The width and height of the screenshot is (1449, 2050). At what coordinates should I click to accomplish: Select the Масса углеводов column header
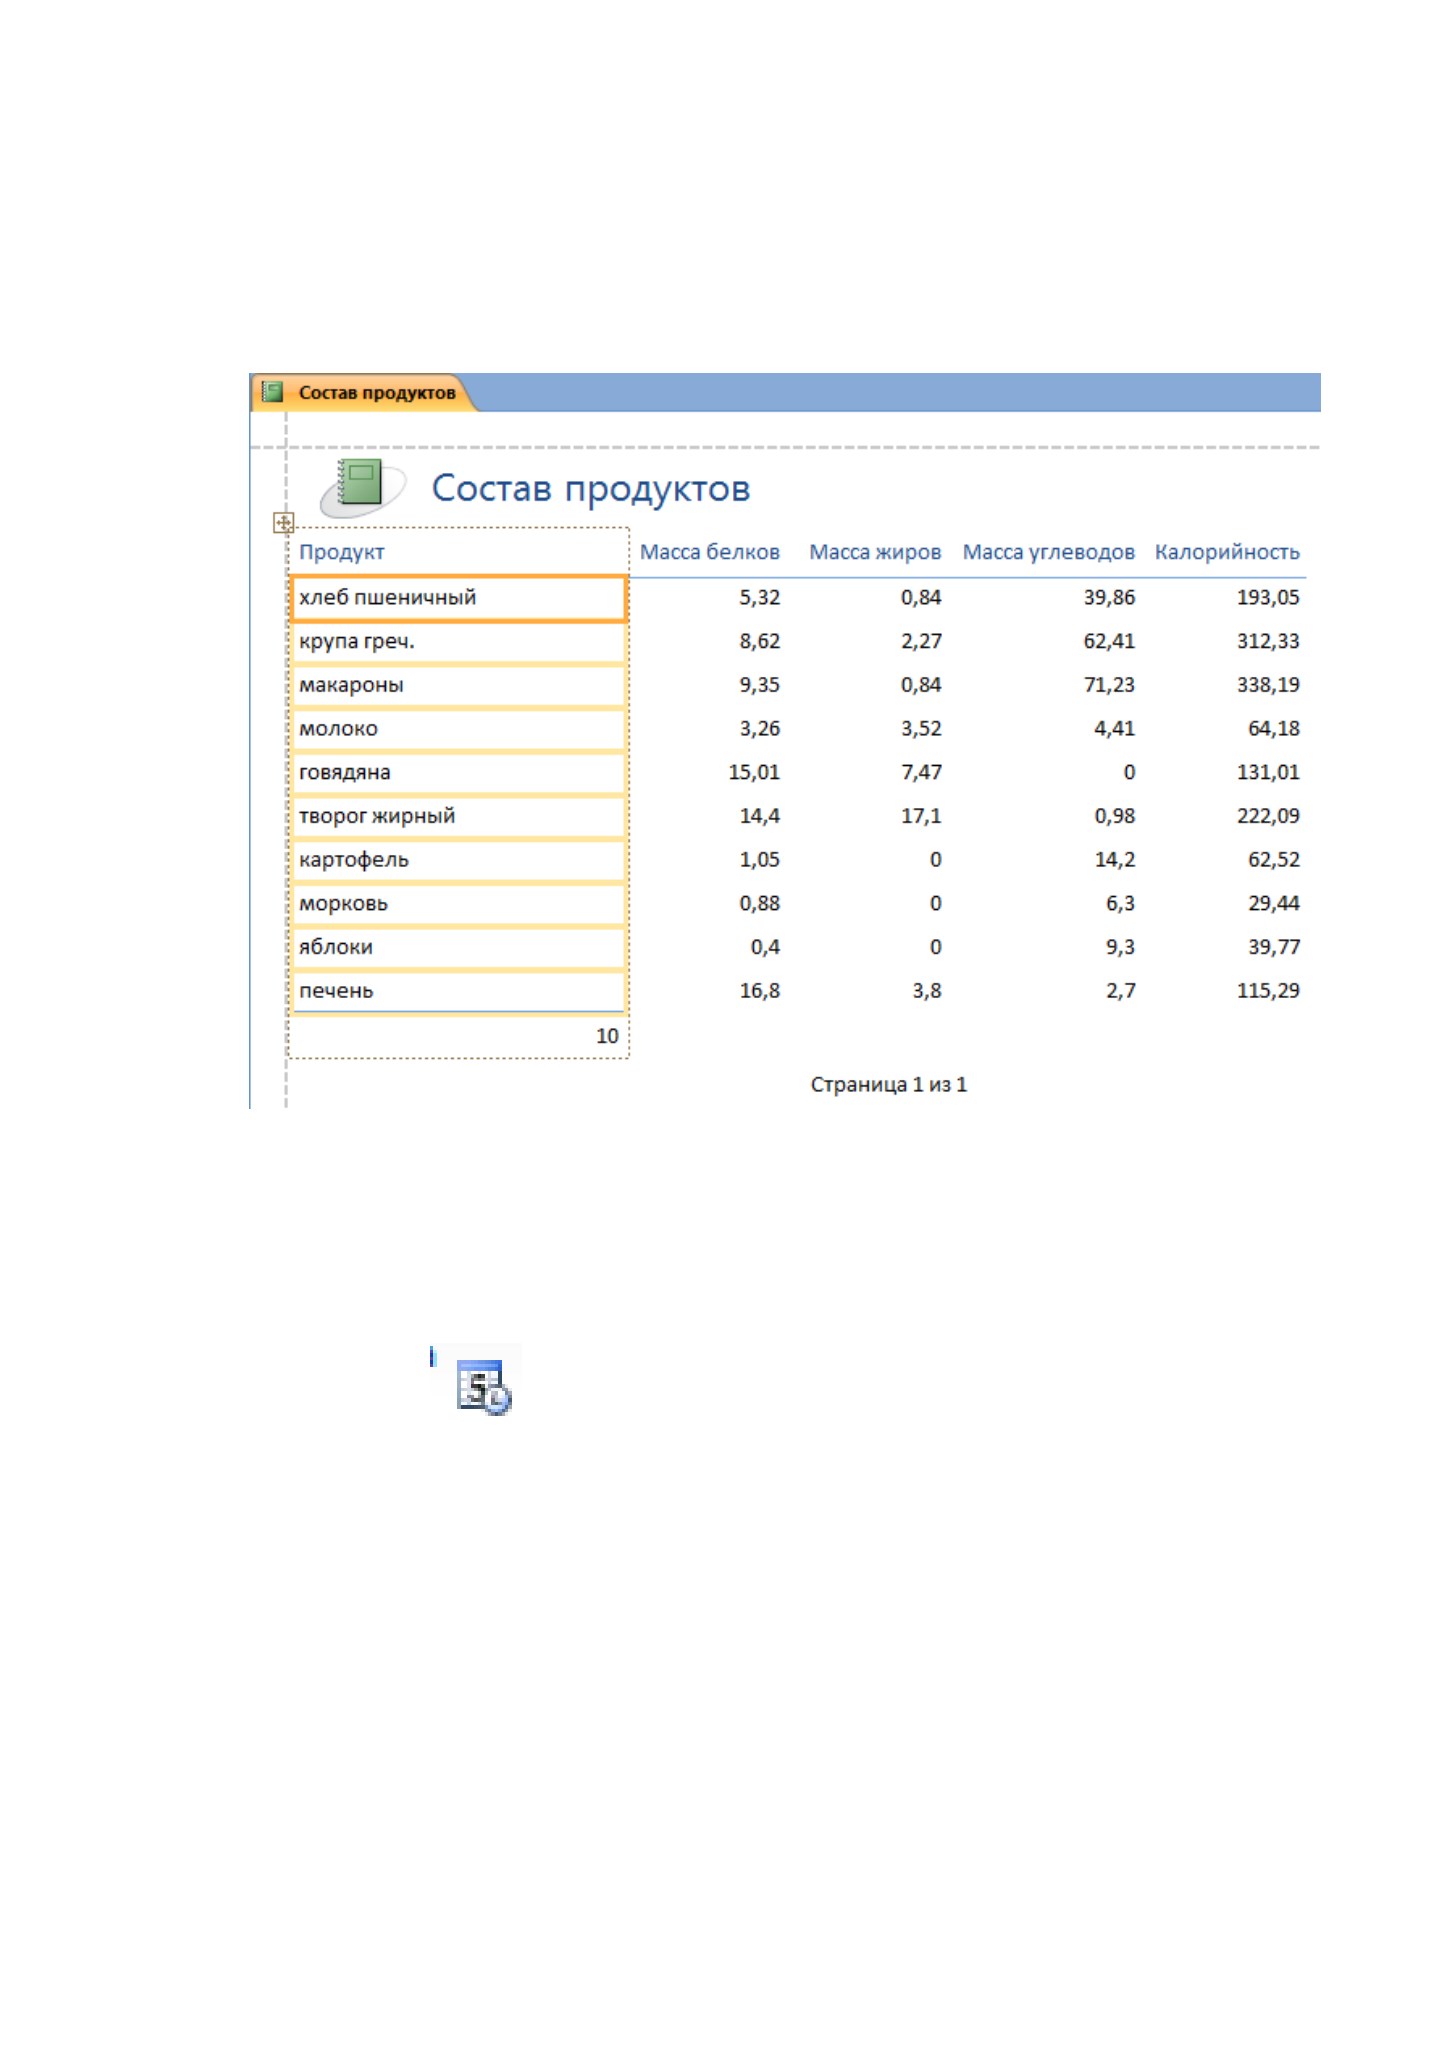point(1048,552)
